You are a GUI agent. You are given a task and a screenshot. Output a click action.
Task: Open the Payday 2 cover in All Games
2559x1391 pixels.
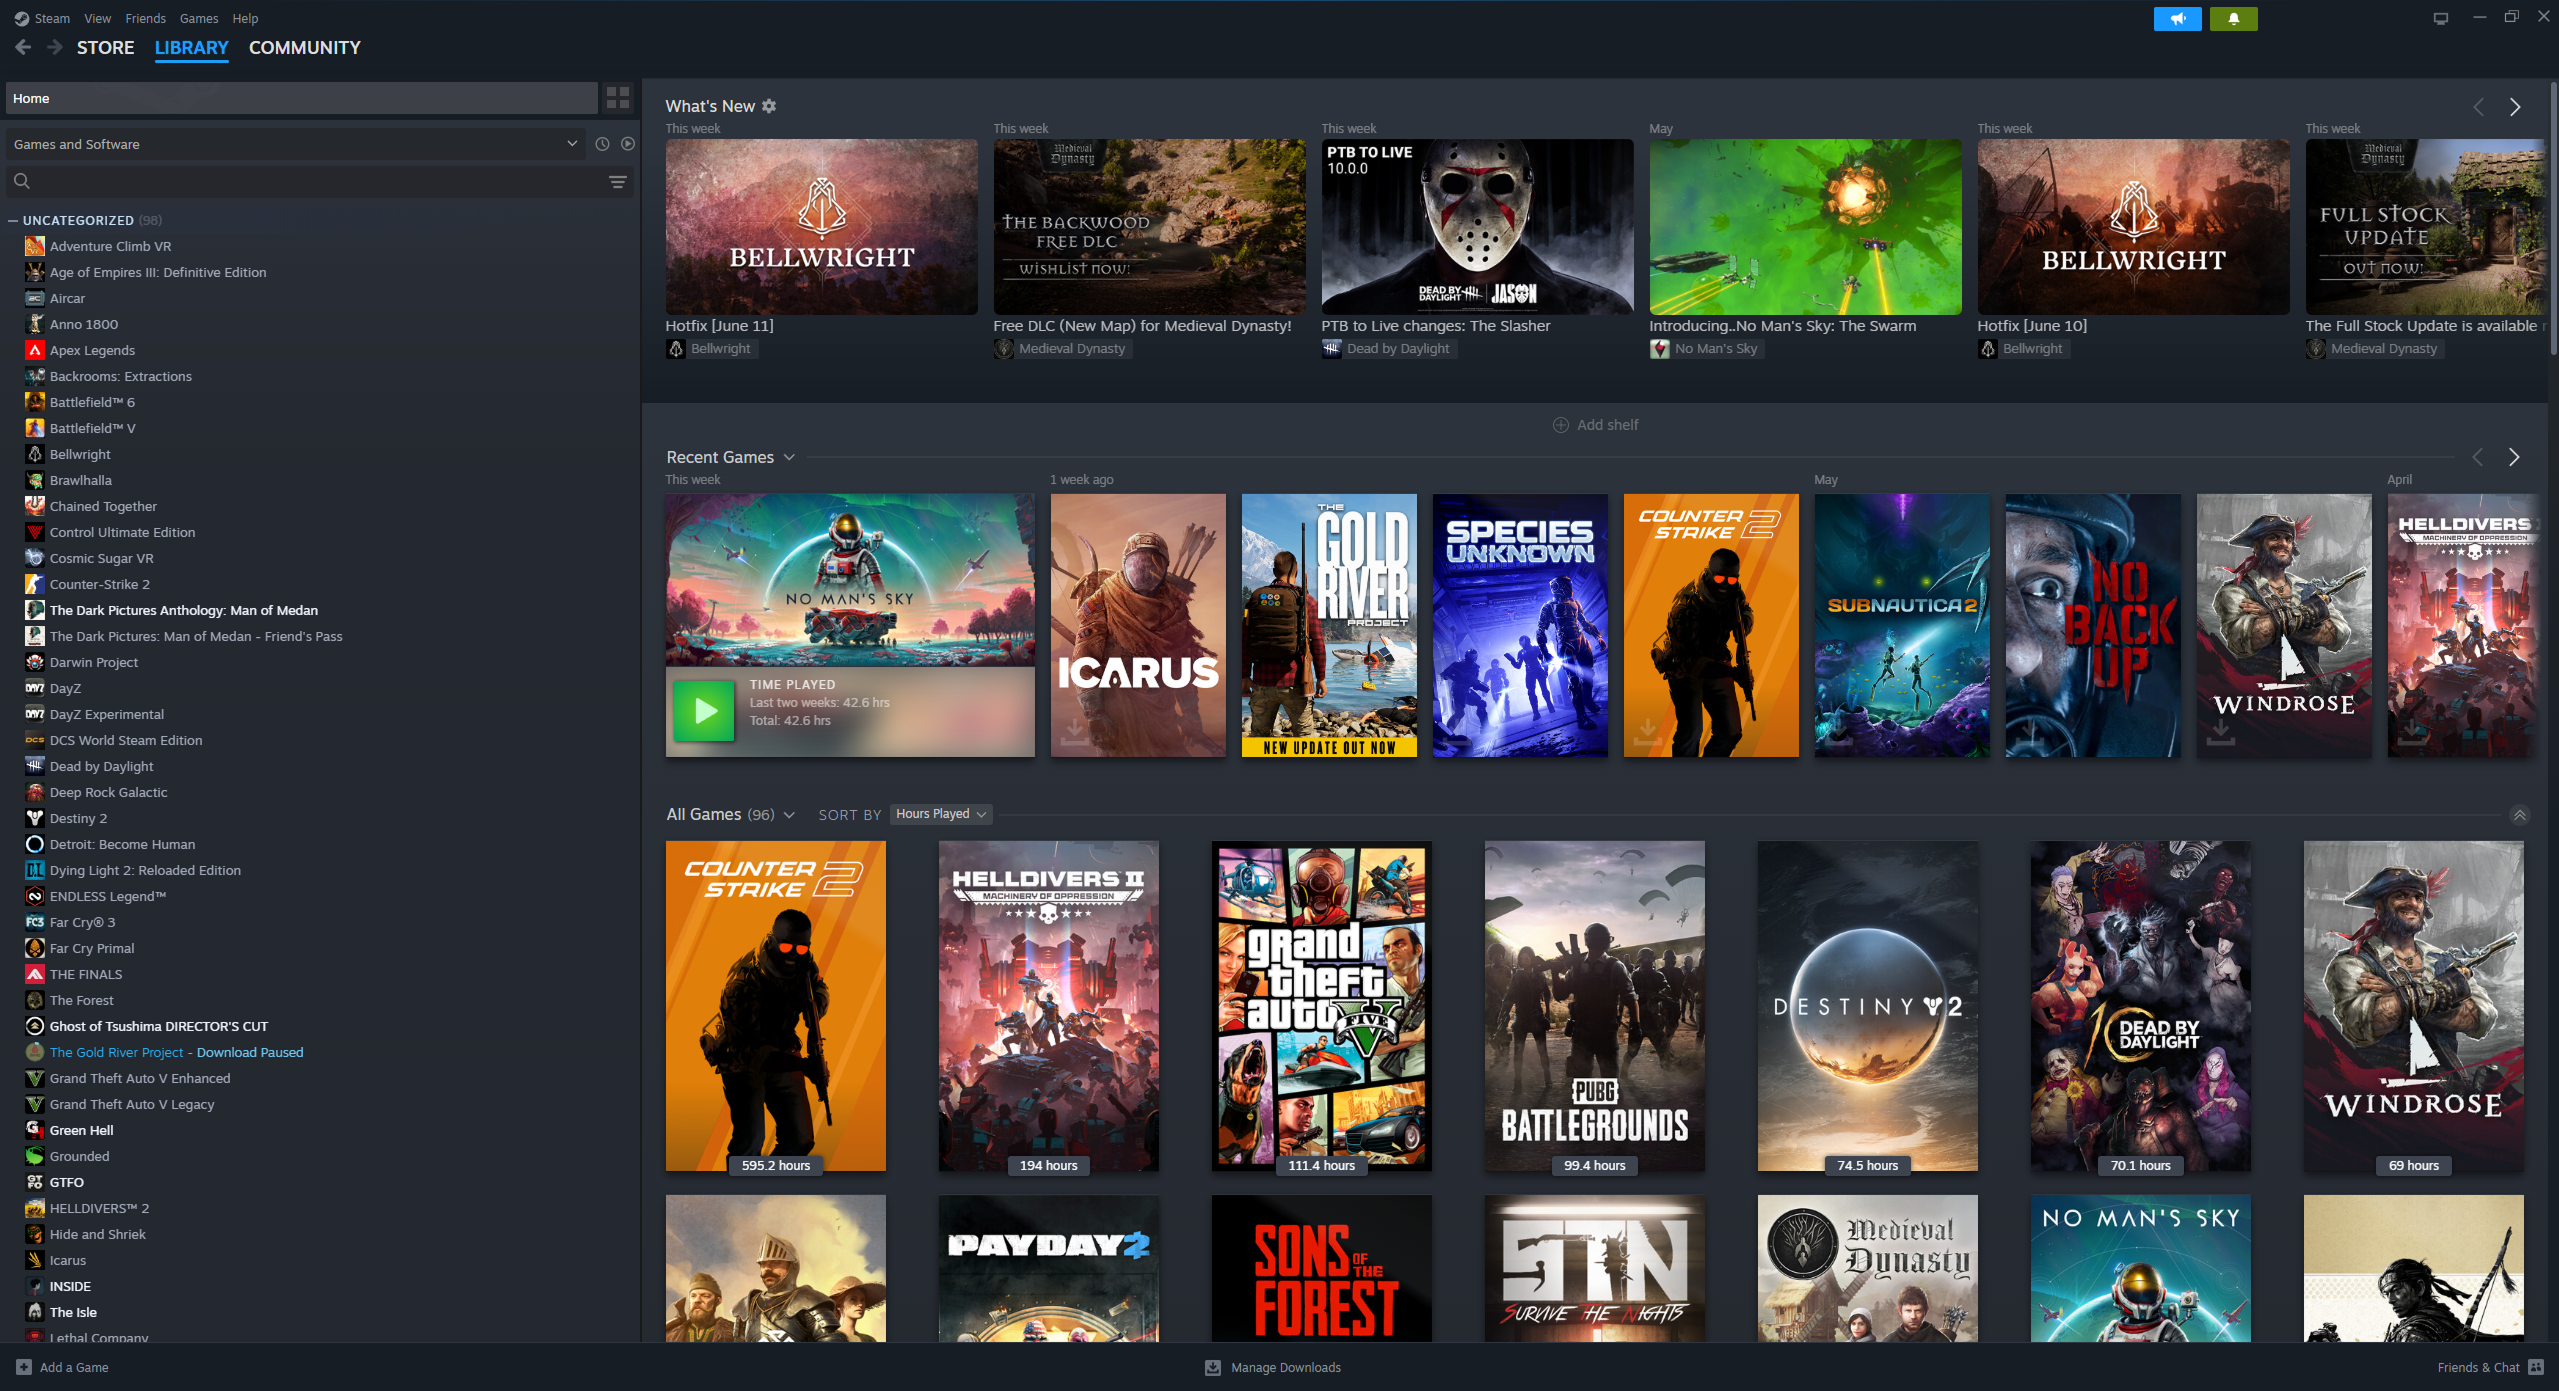1048,1268
